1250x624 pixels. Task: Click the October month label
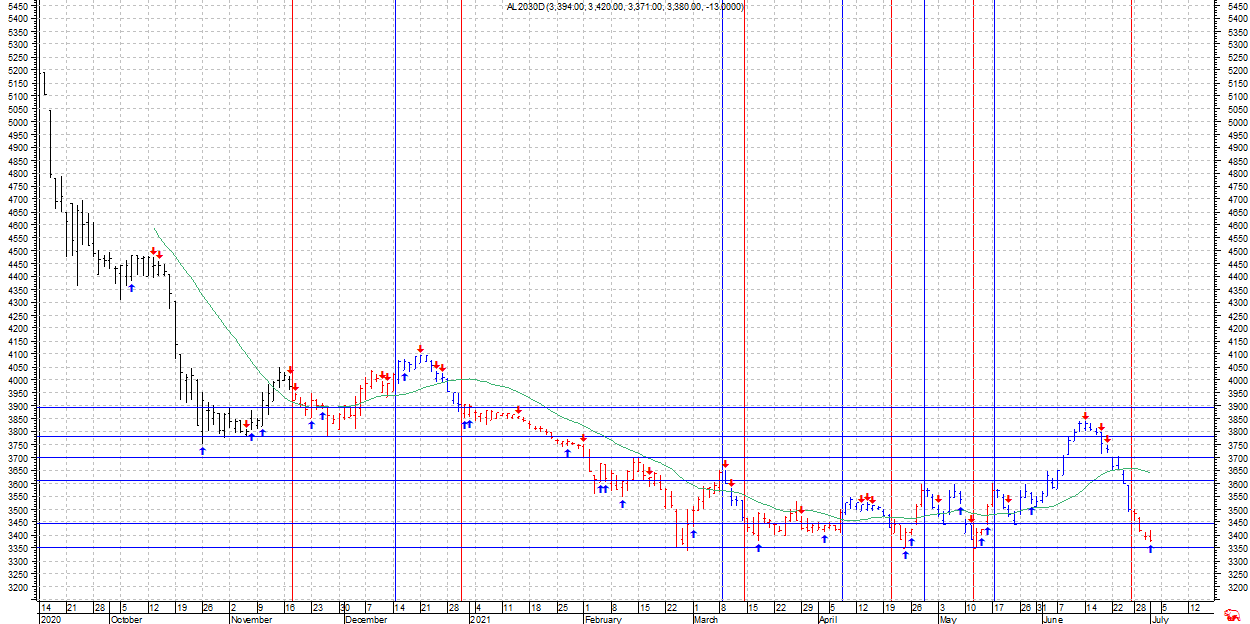126,619
